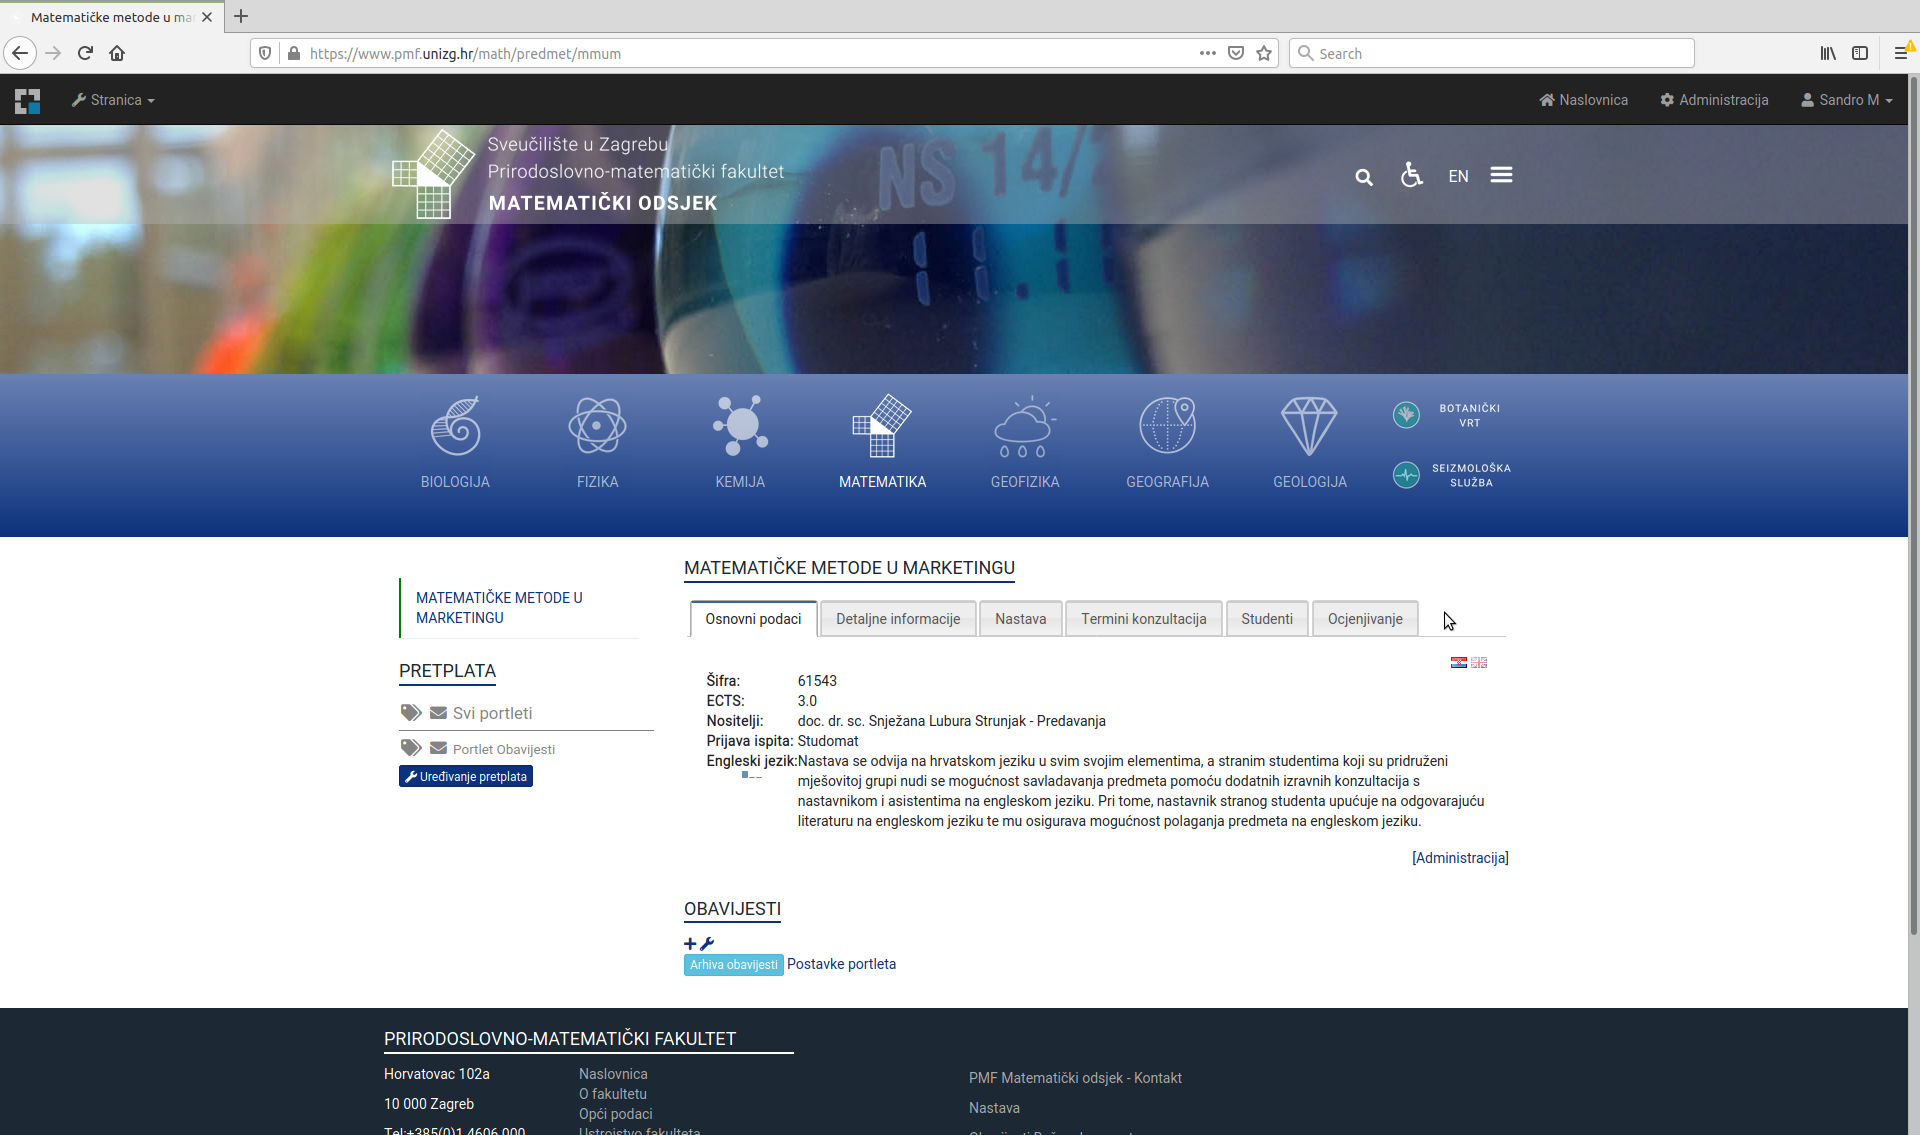Open the Seizmološka služba icon
The width and height of the screenshot is (1920, 1135).
click(1406, 474)
